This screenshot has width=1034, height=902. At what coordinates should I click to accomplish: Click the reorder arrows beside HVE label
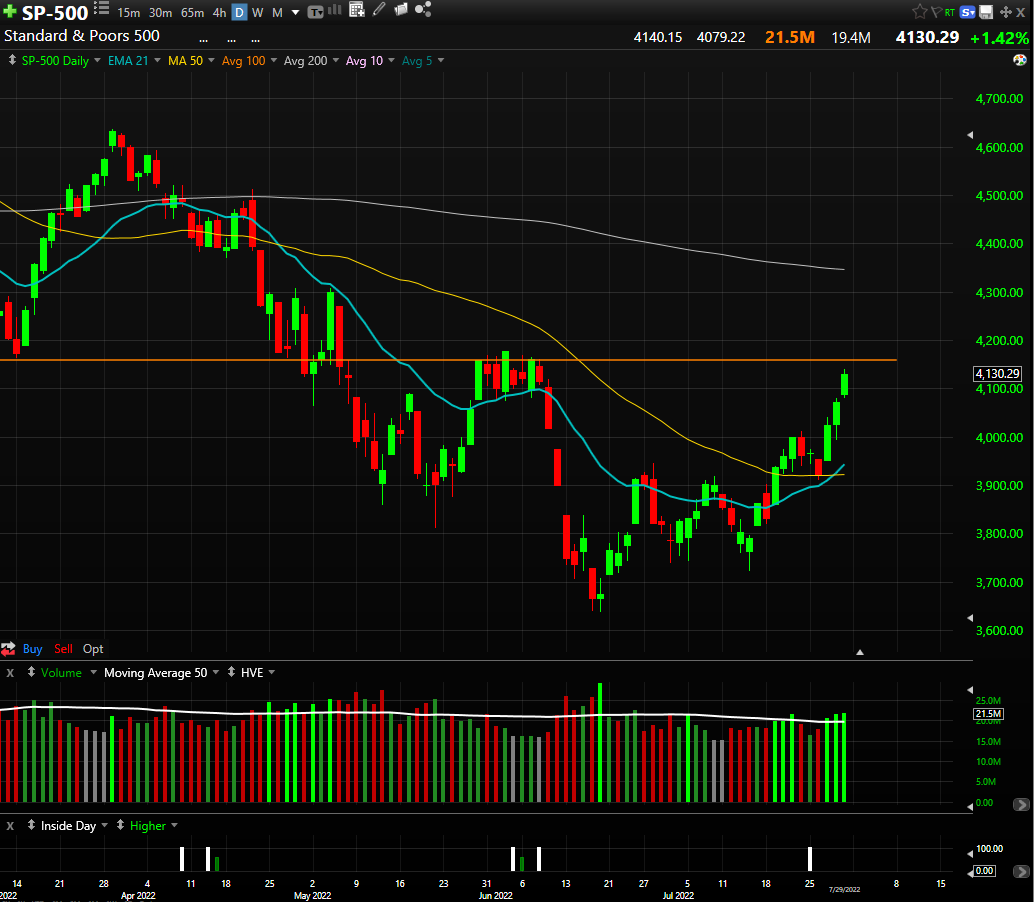[x=231, y=672]
